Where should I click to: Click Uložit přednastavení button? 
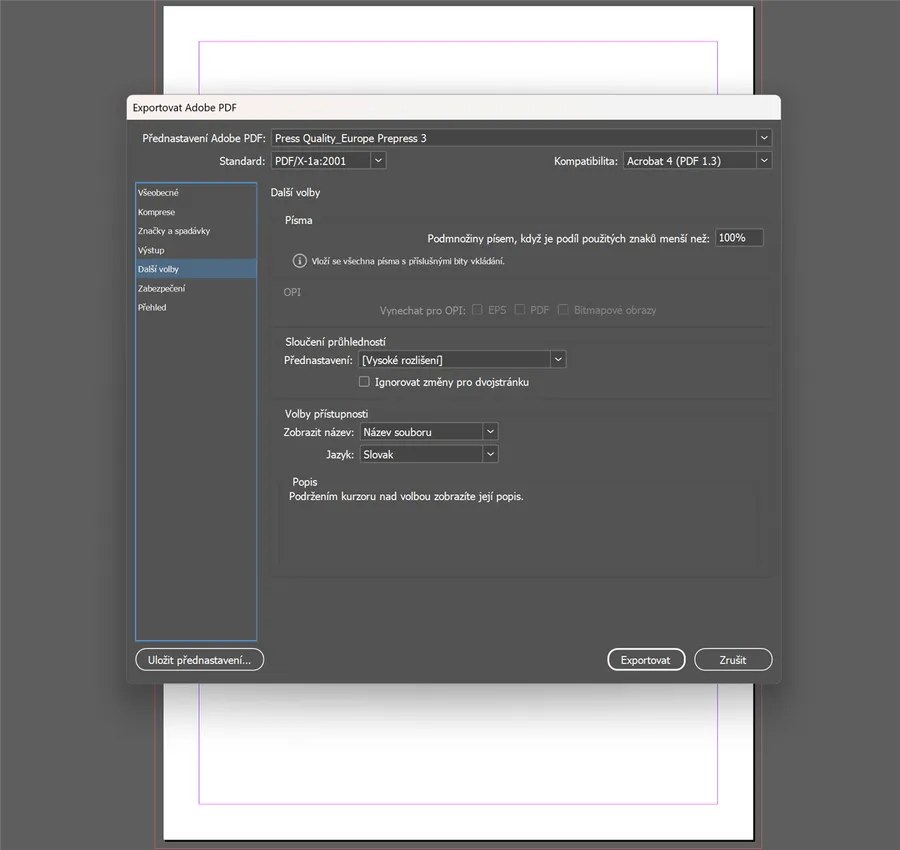pyautogui.click(x=199, y=659)
